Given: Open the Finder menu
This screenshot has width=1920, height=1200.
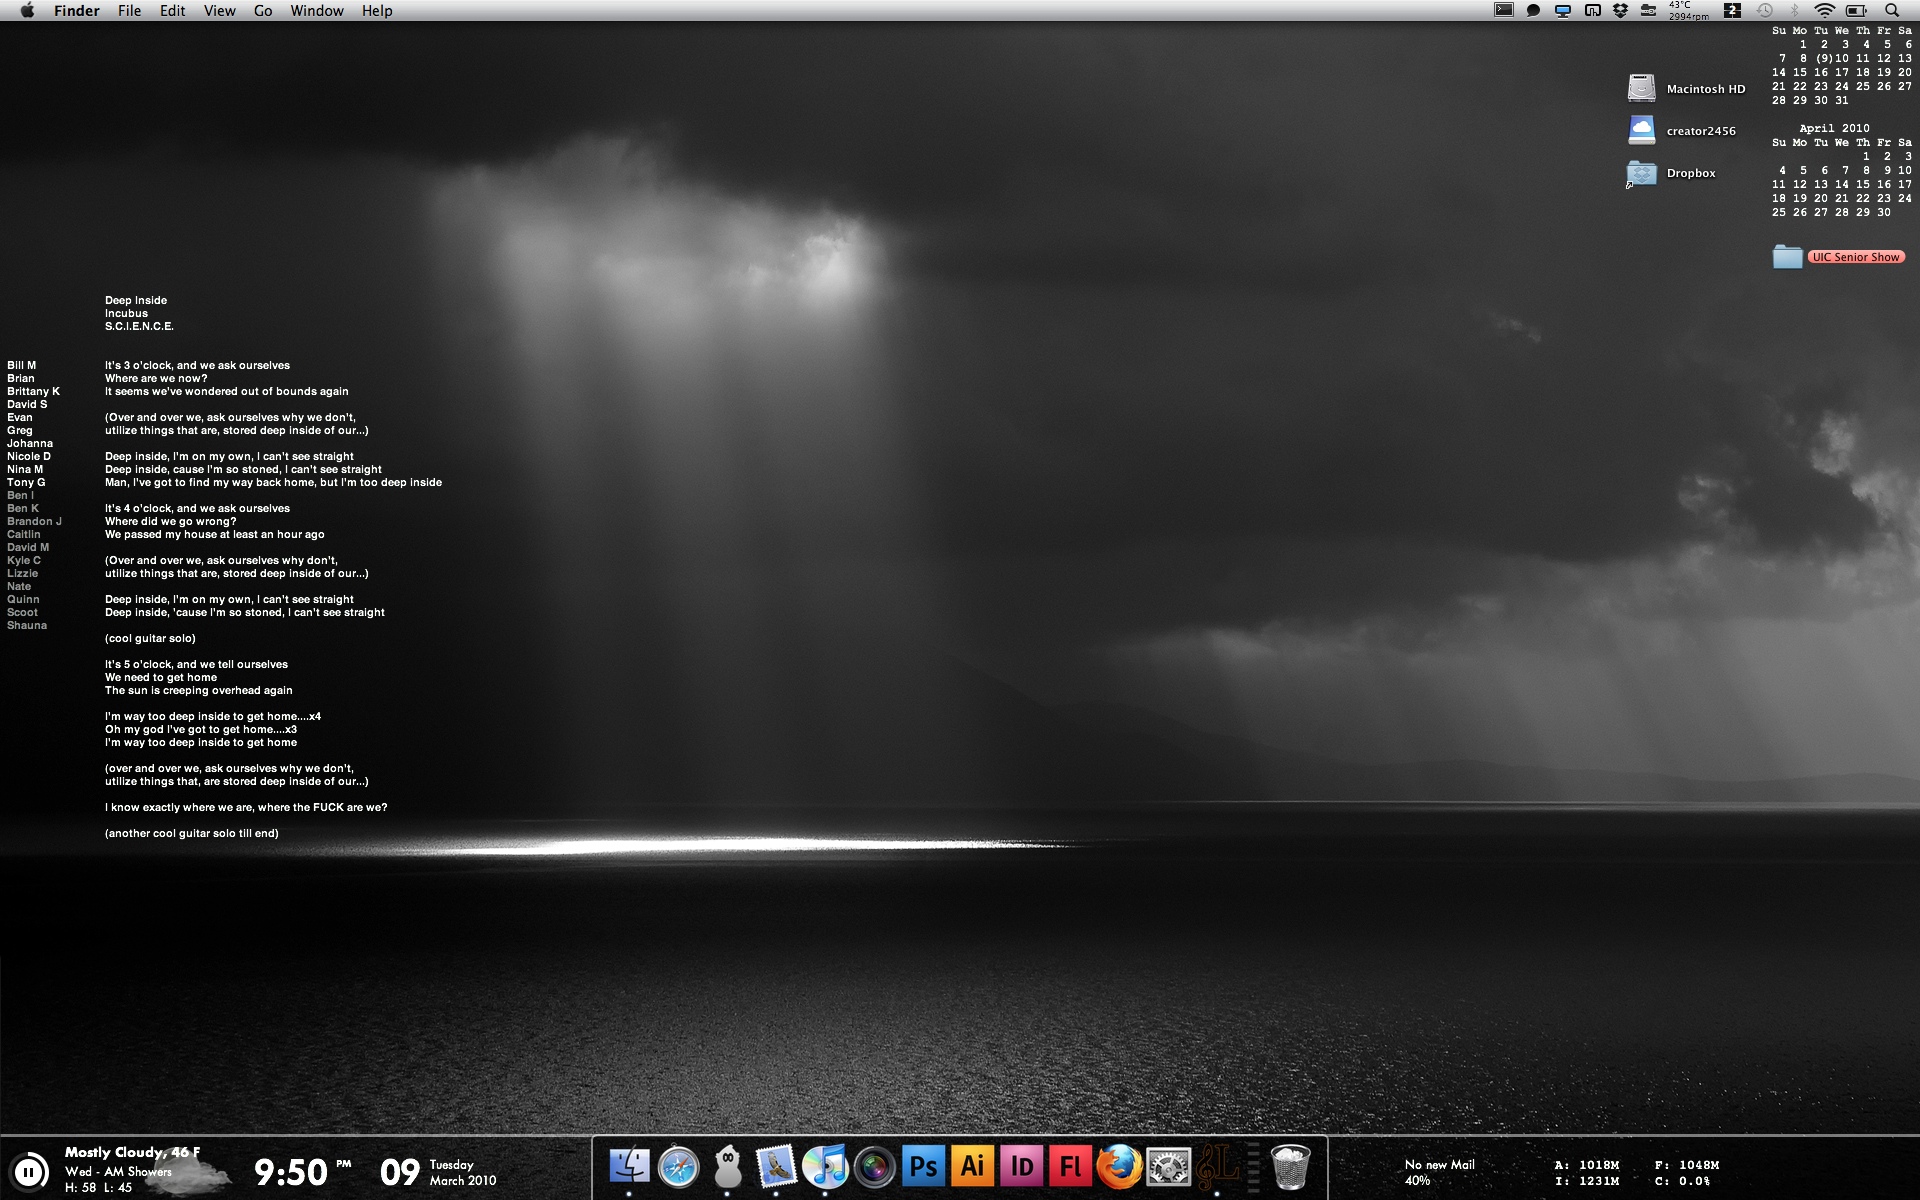Looking at the screenshot, I should coord(77,10).
